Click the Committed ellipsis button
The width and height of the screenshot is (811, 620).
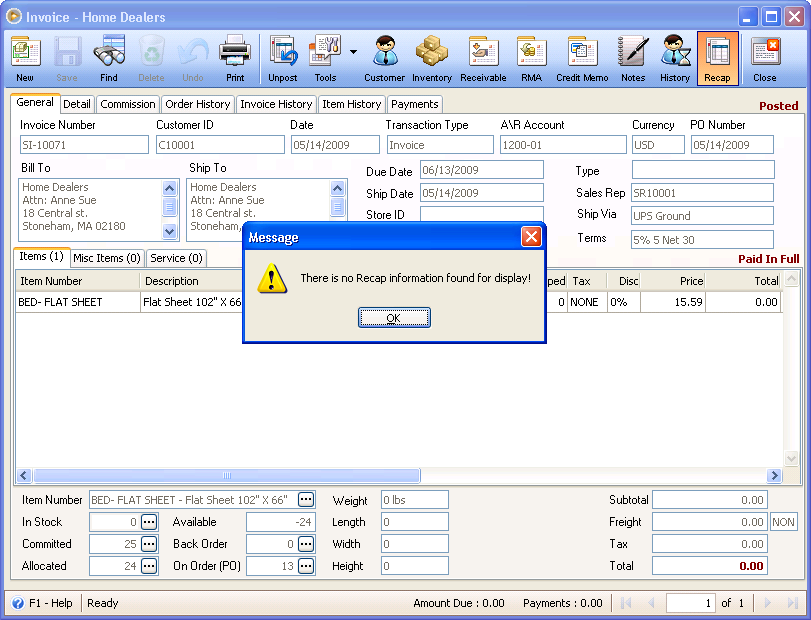[149, 544]
